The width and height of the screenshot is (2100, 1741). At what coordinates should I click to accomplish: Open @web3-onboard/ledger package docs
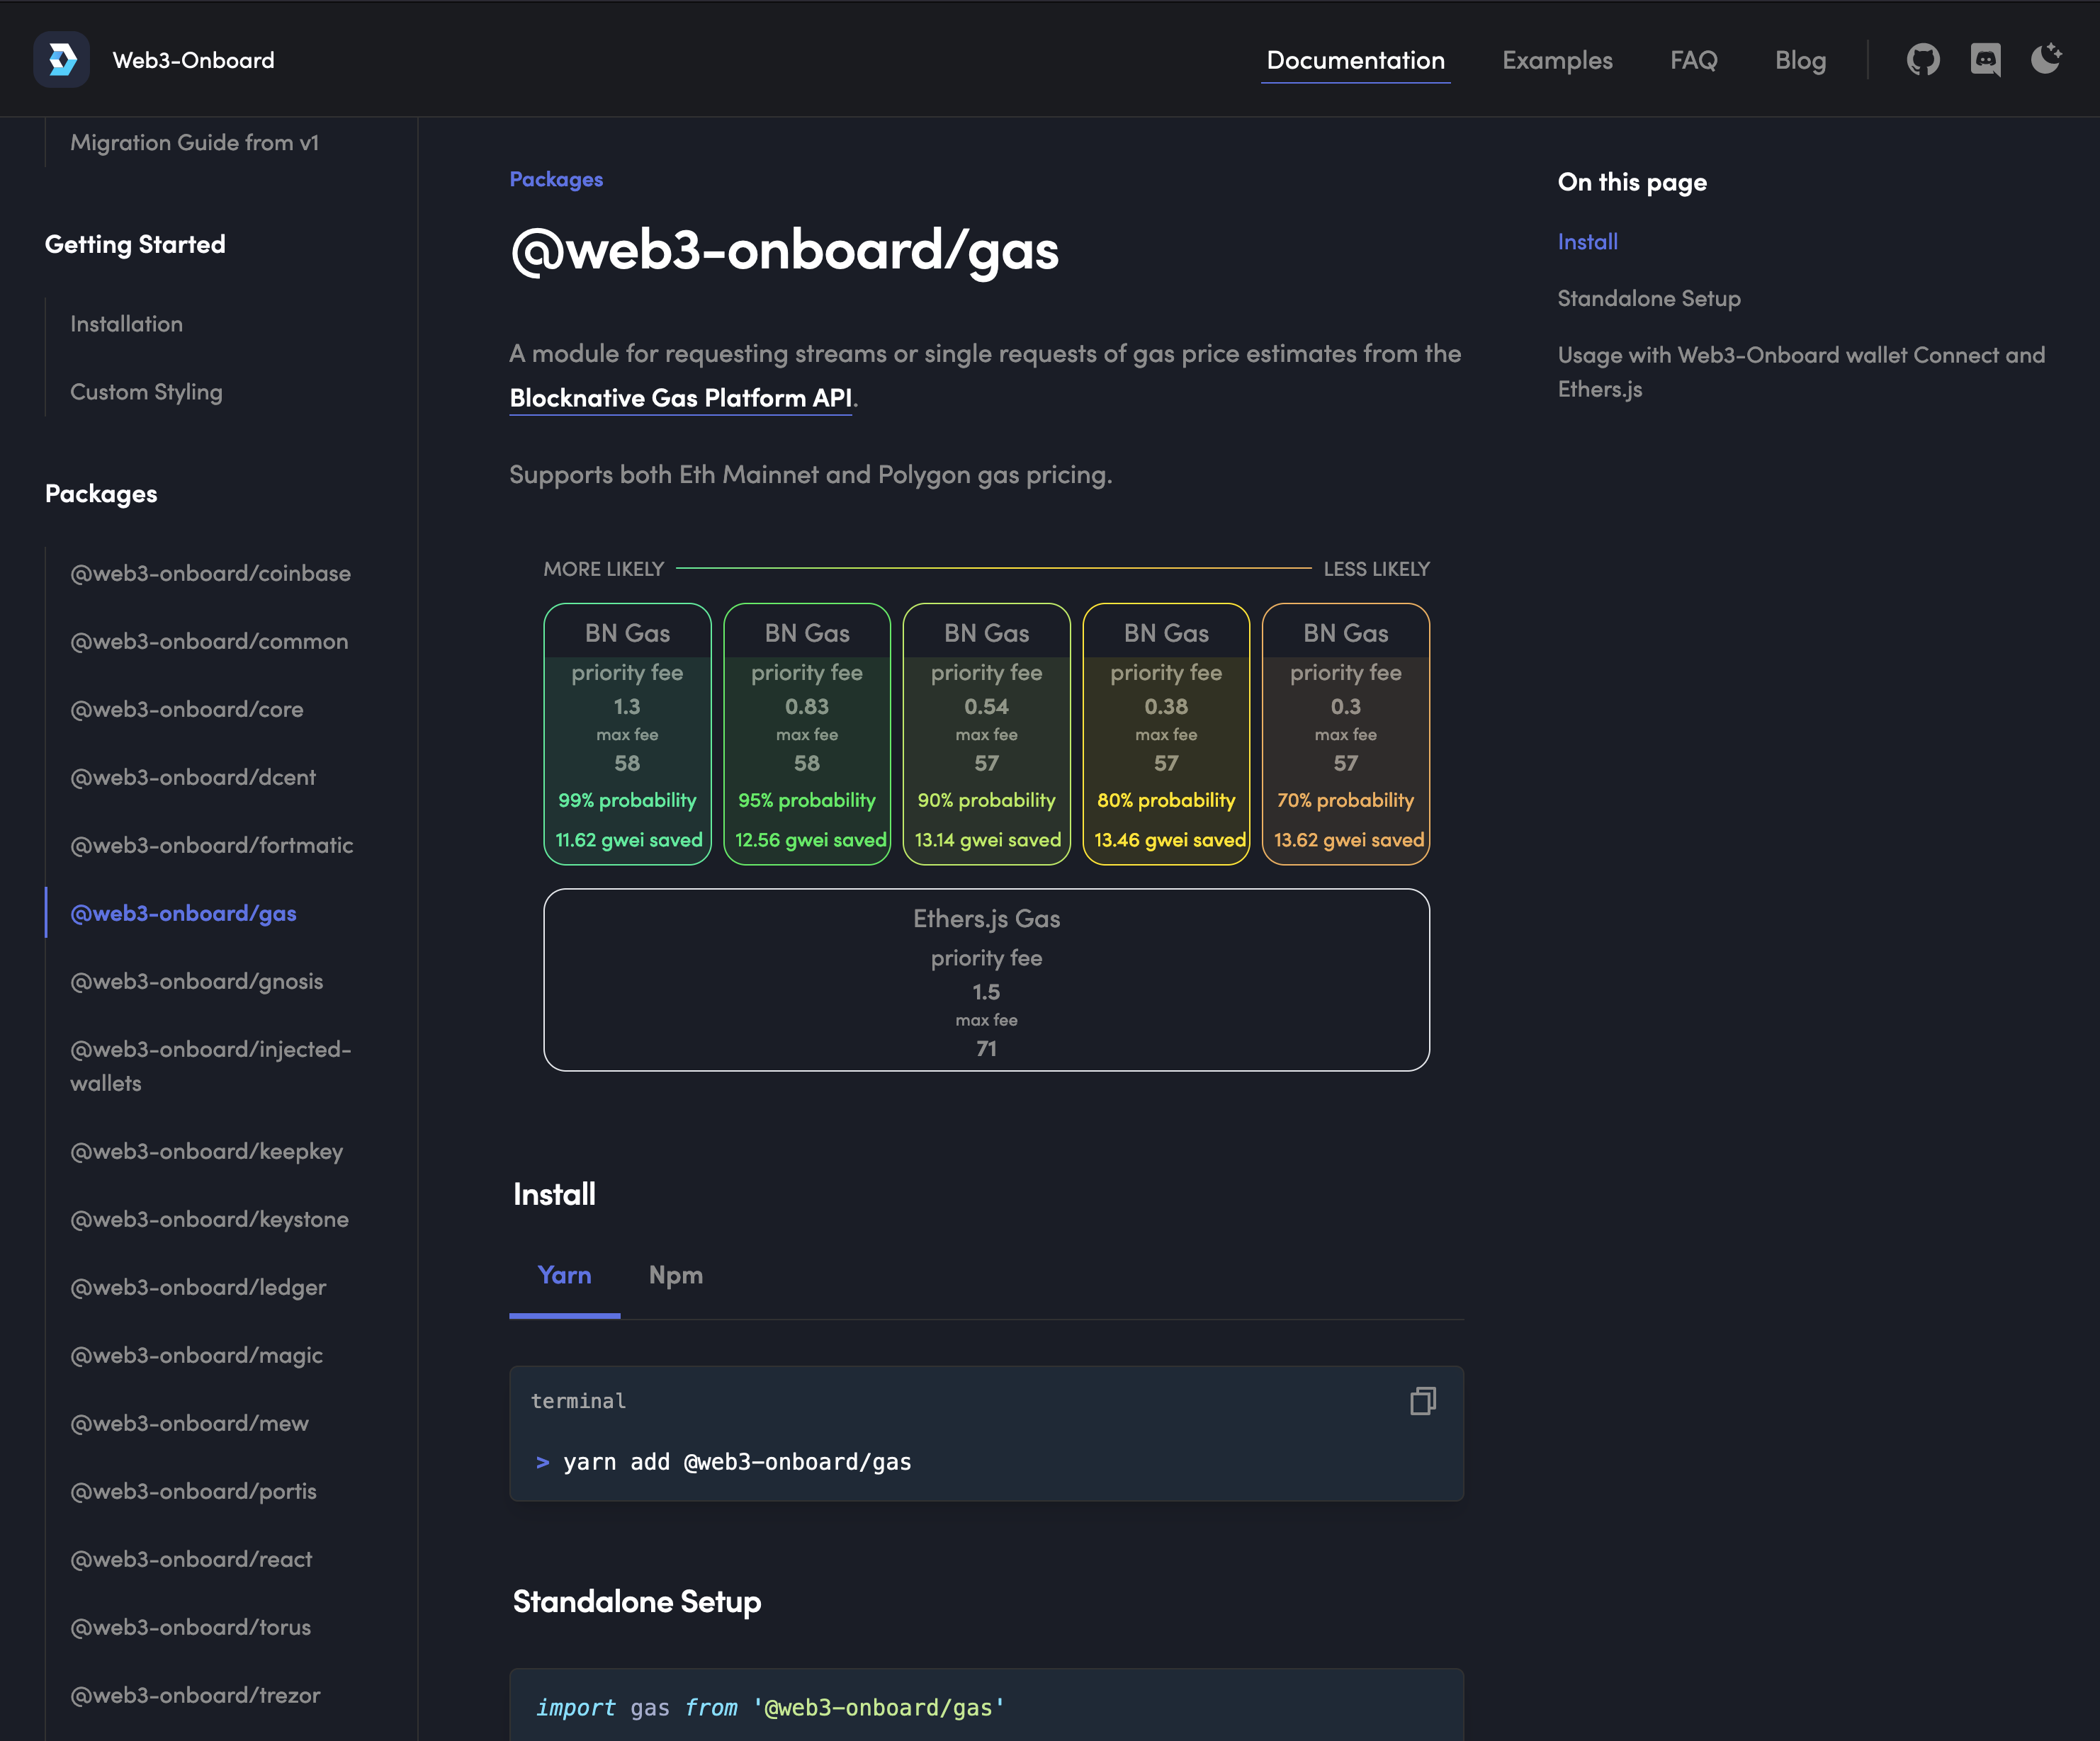click(x=198, y=1287)
